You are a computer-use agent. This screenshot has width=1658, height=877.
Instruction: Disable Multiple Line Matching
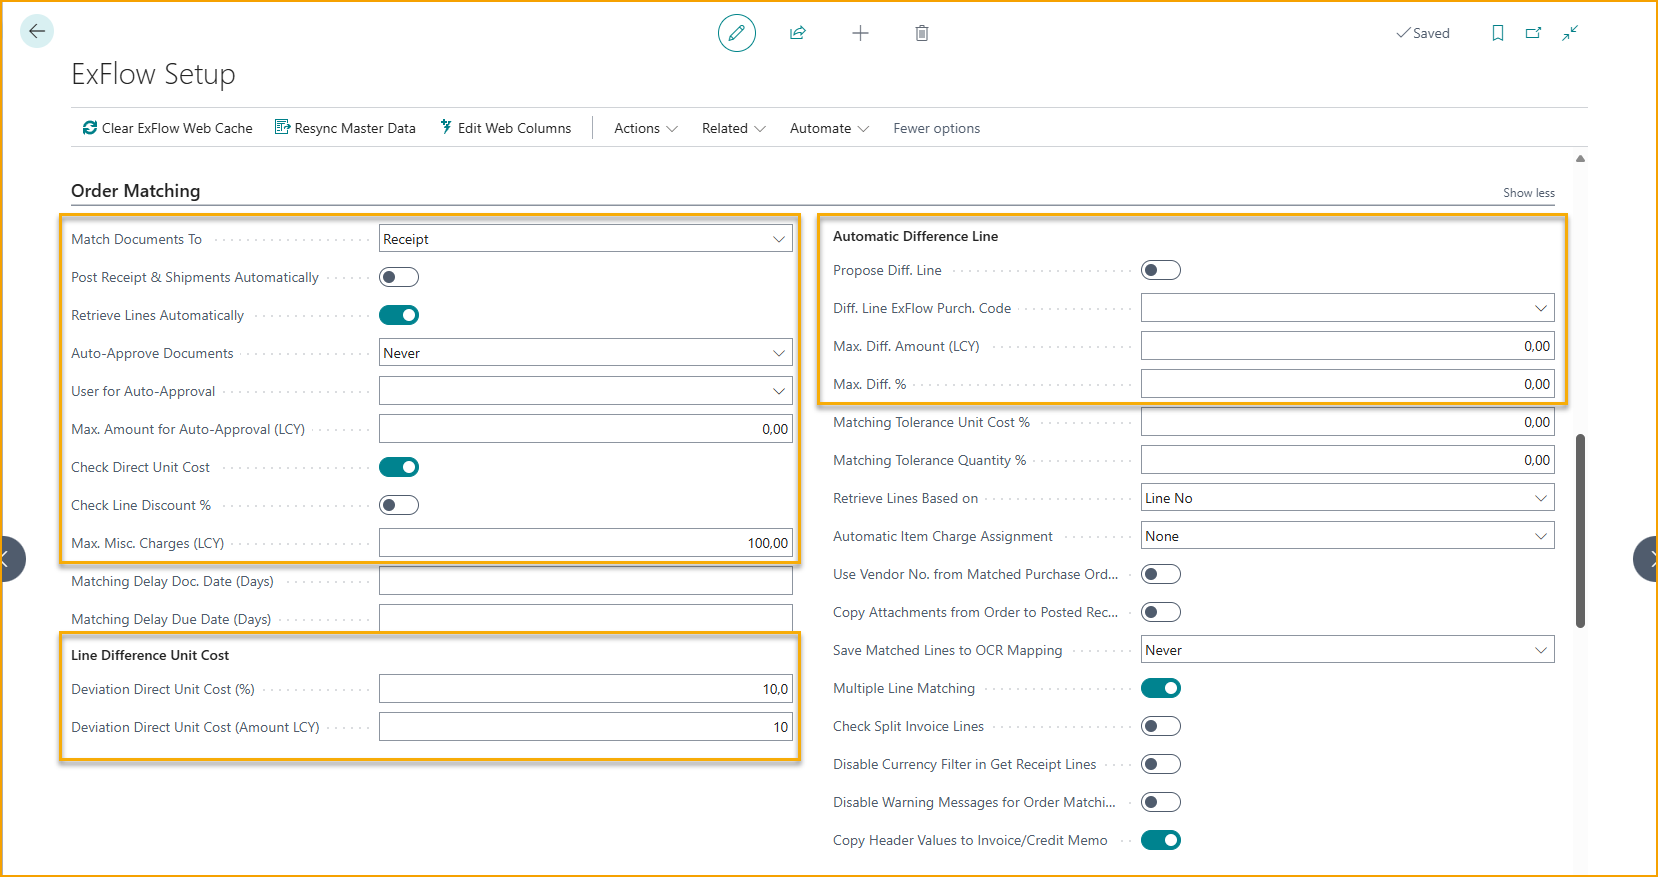tap(1161, 688)
